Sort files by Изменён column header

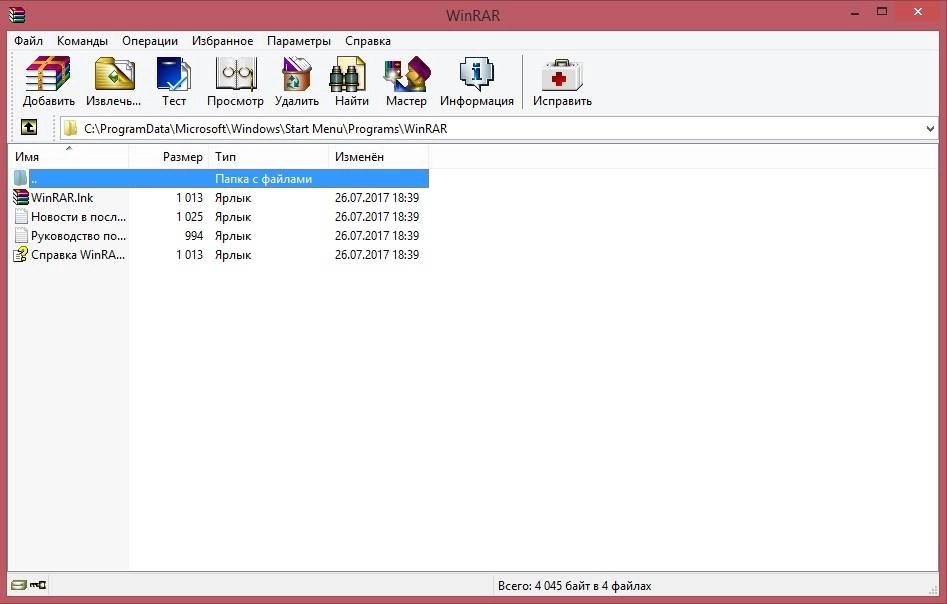[x=379, y=156]
